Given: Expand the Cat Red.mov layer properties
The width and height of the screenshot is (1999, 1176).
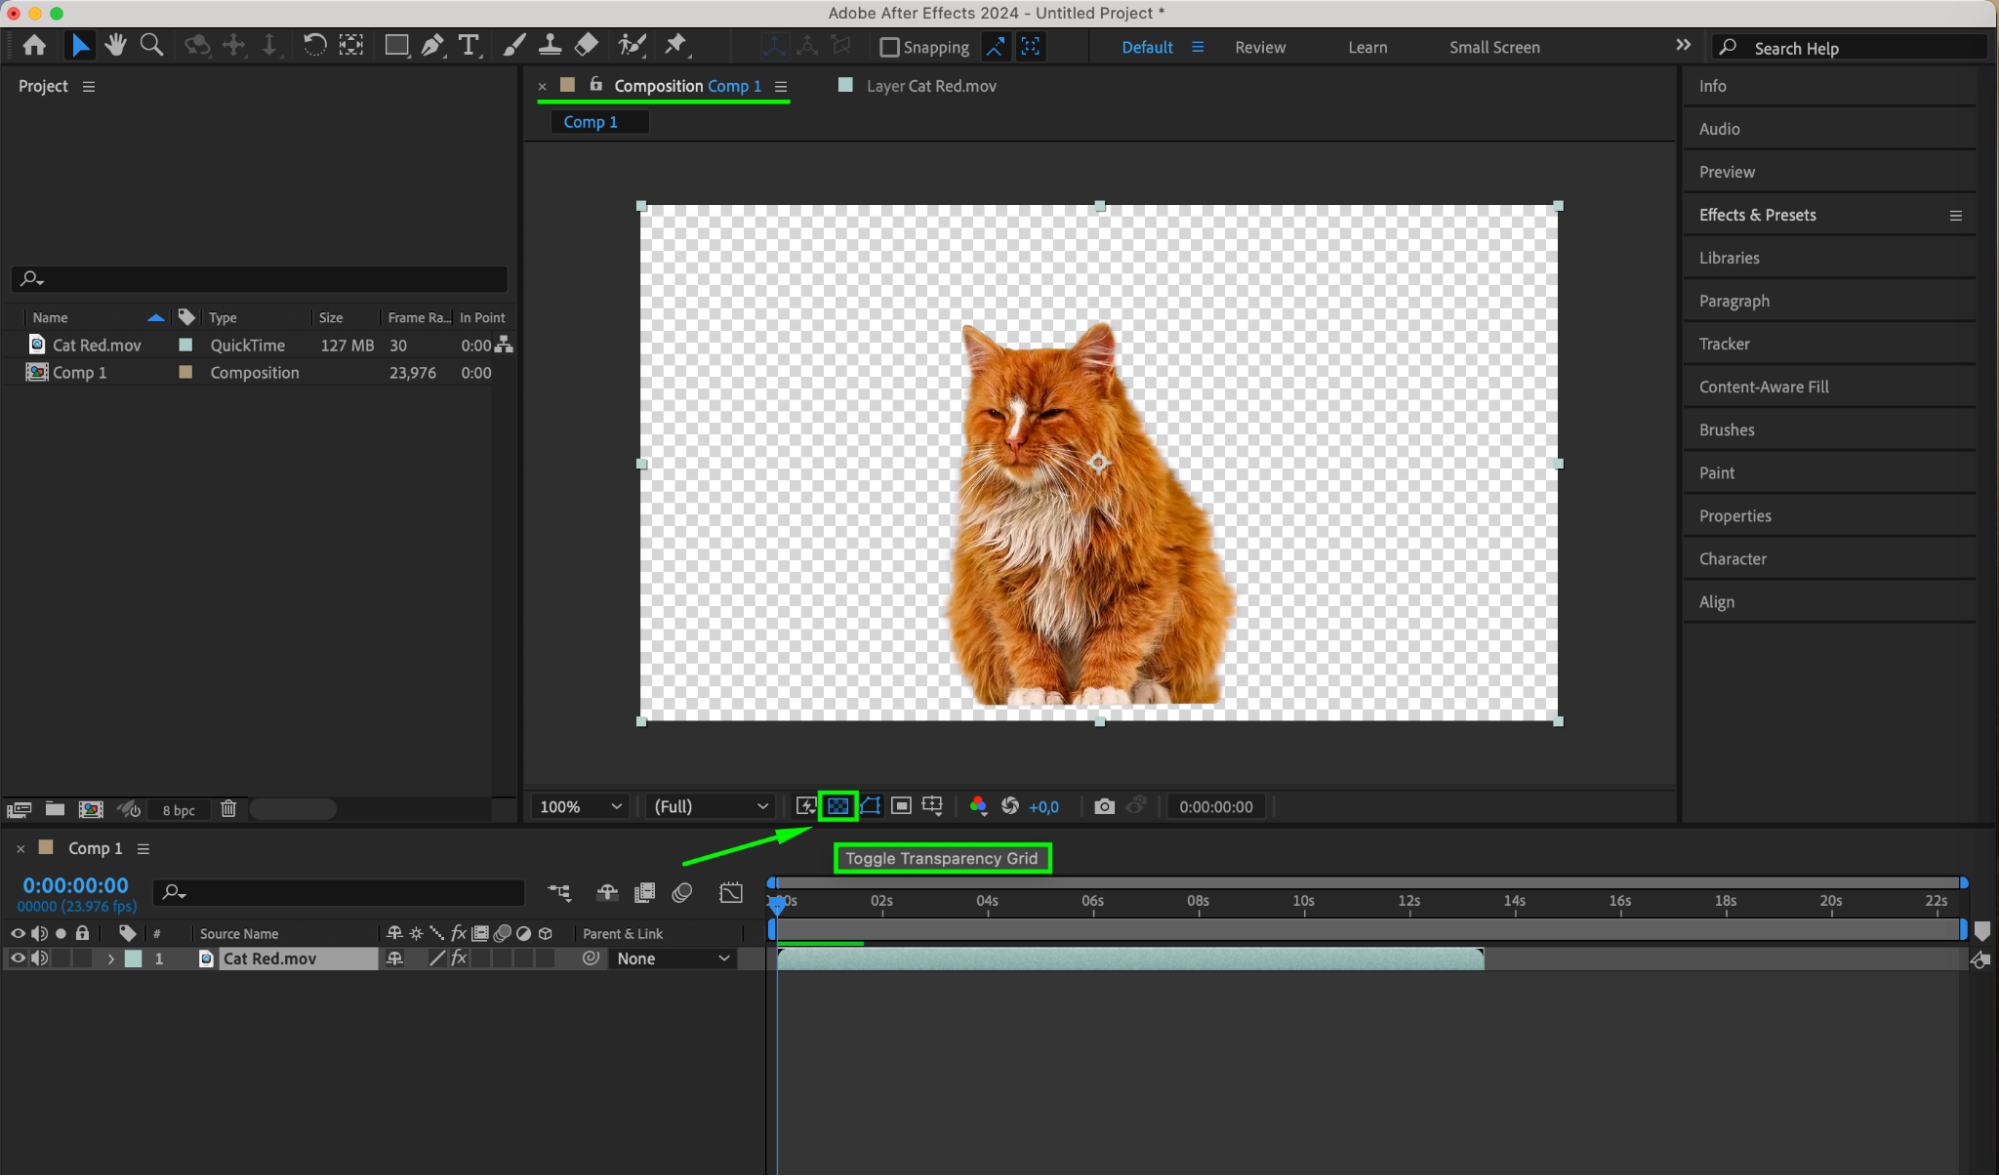Looking at the screenshot, I should [110, 958].
